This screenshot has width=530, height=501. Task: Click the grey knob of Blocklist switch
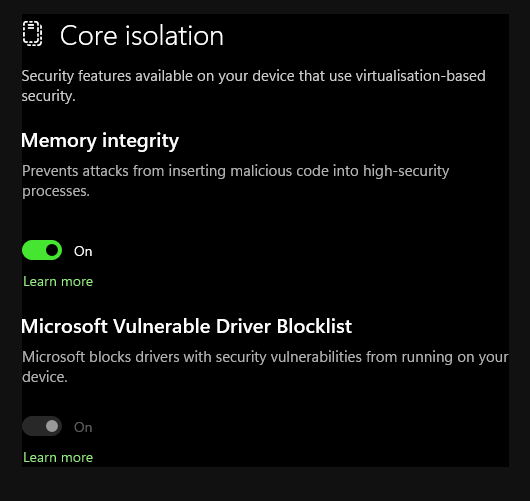tap(52, 426)
